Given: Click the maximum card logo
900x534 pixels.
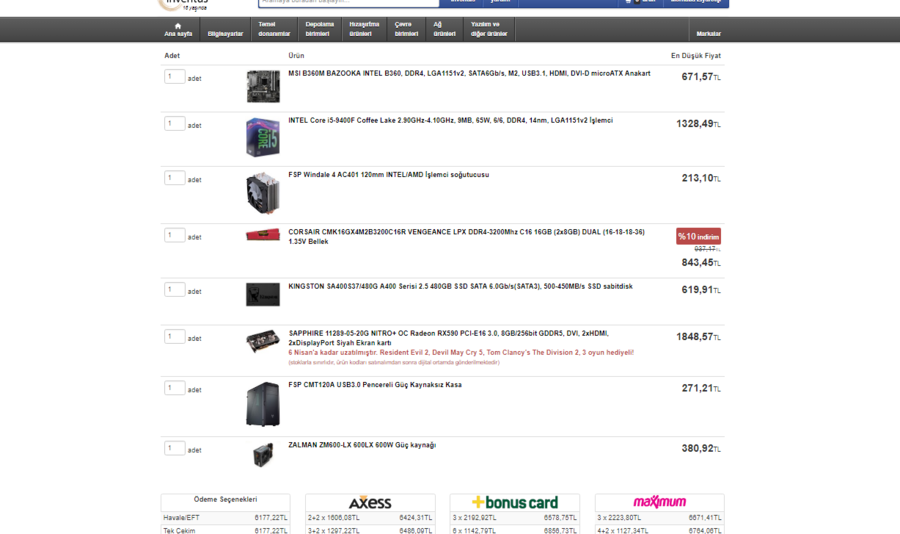Looking at the screenshot, I should (x=660, y=502).
